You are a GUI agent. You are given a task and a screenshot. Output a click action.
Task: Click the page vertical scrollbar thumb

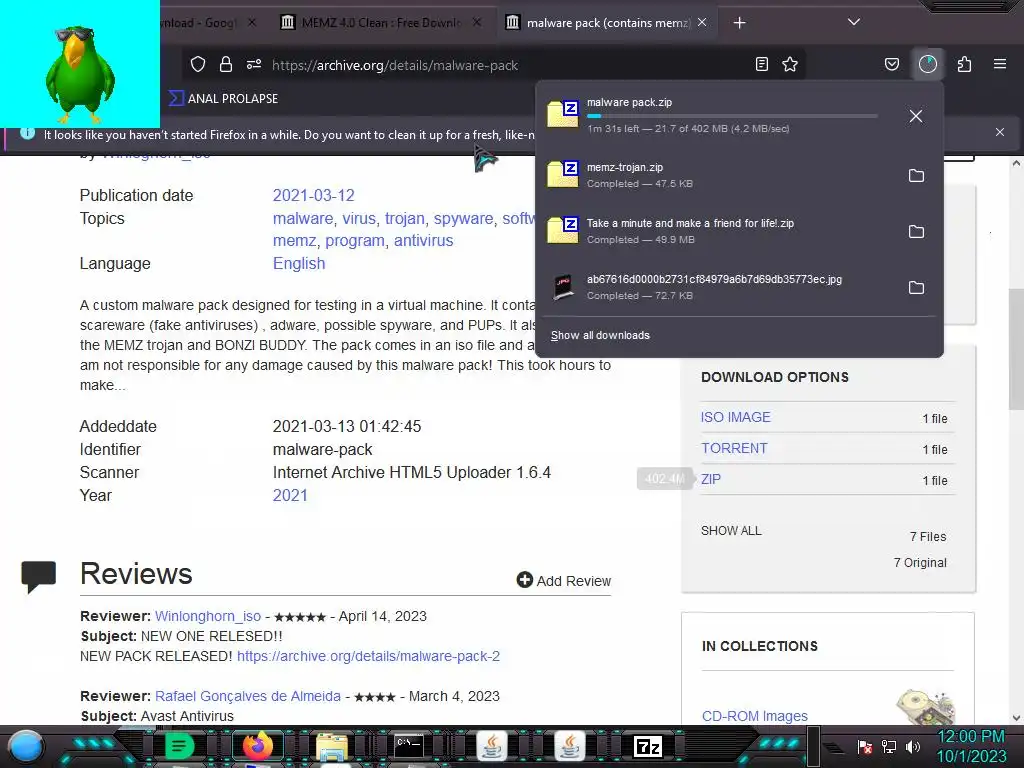(x=1016, y=349)
